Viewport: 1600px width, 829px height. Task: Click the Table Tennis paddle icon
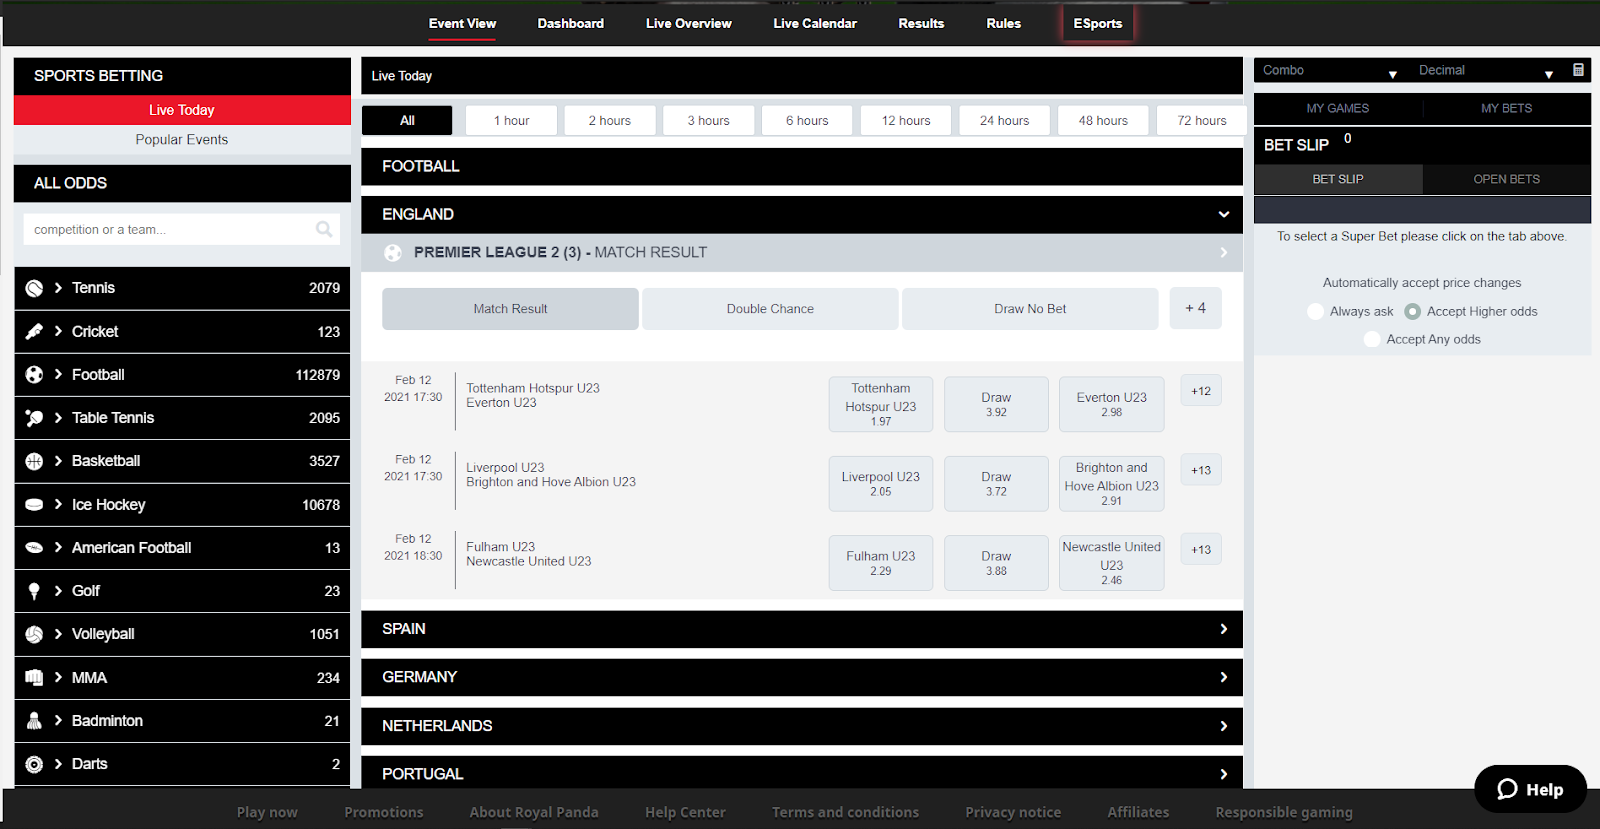34,418
